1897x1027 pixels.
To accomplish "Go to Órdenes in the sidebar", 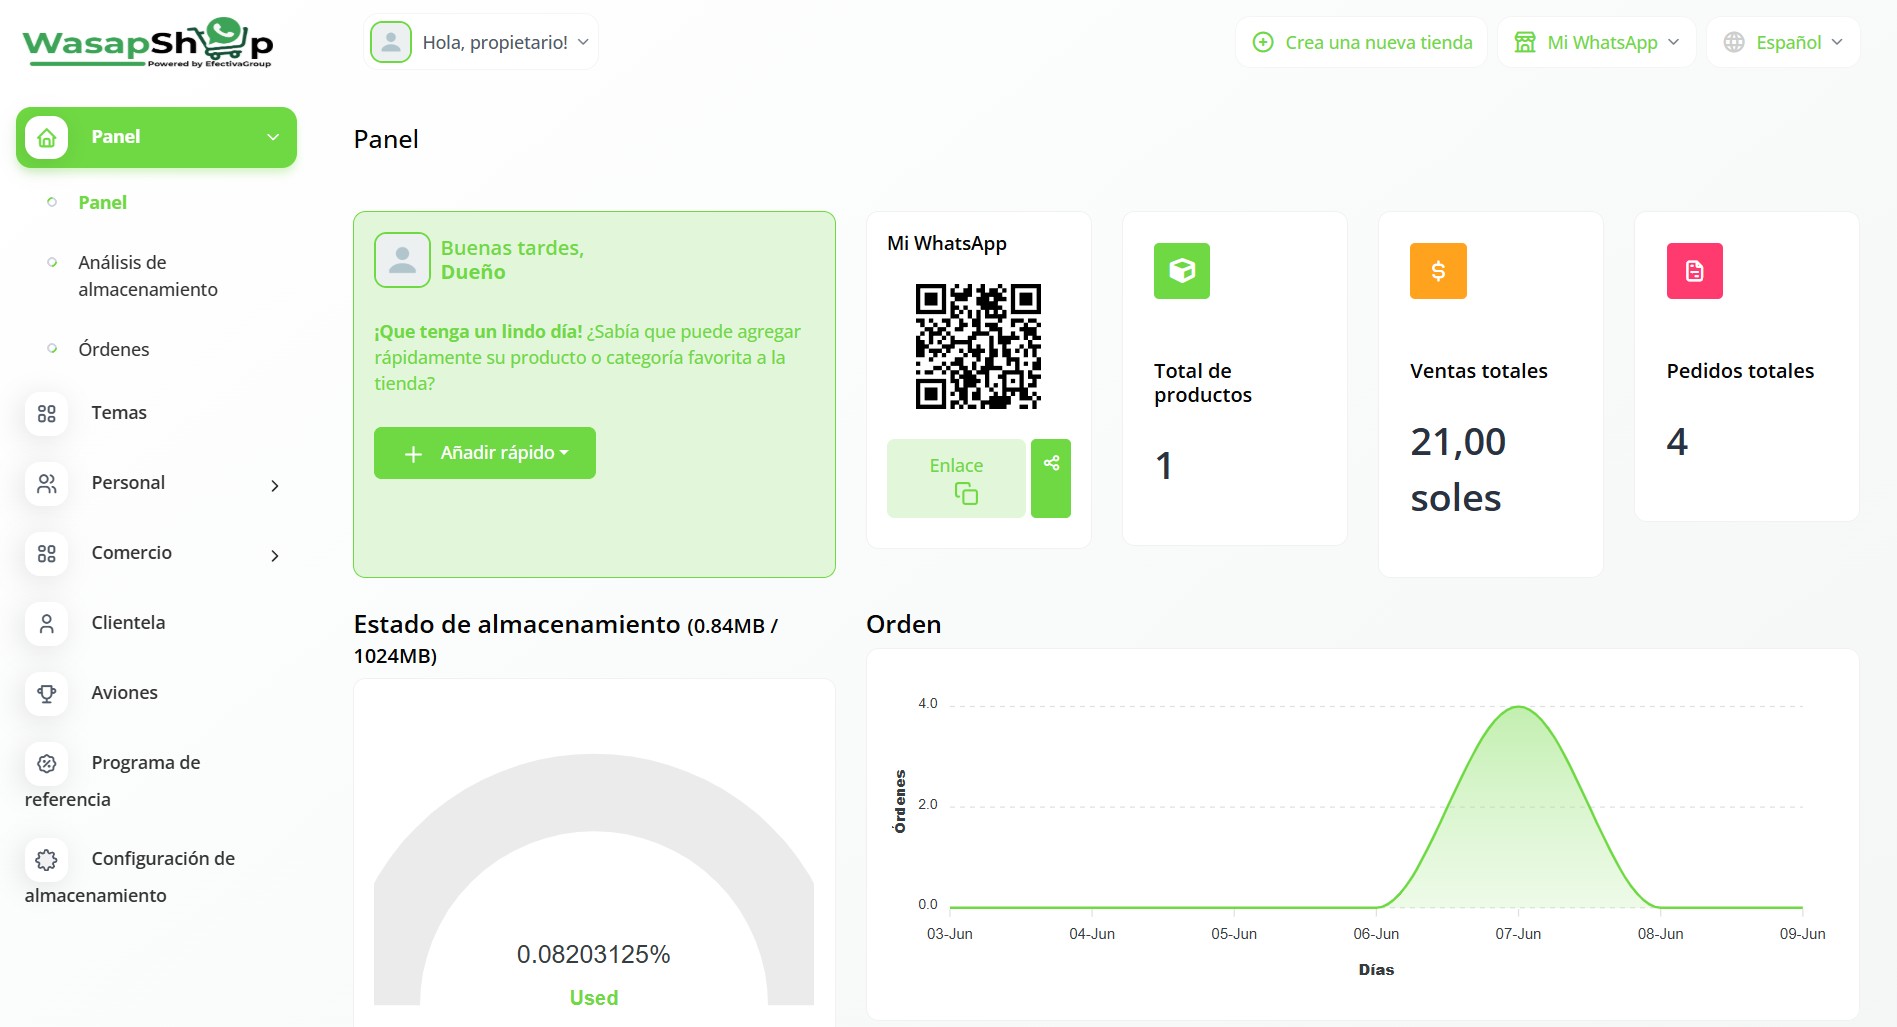I will [113, 349].
